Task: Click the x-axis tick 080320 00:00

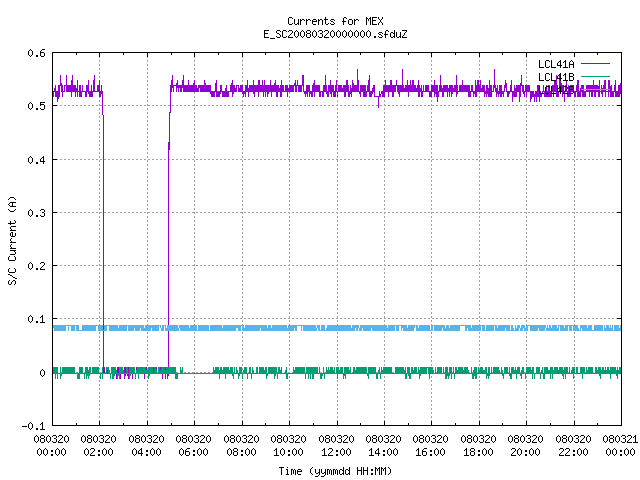Action: pos(51,445)
